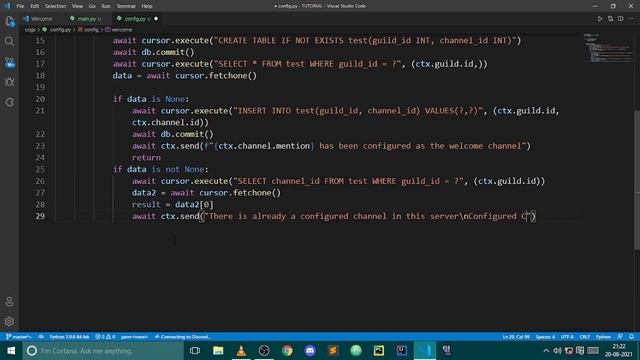This screenshot has height=360, width=640.
Task: Click the result = data2[0] line
Action: [173, 204]
